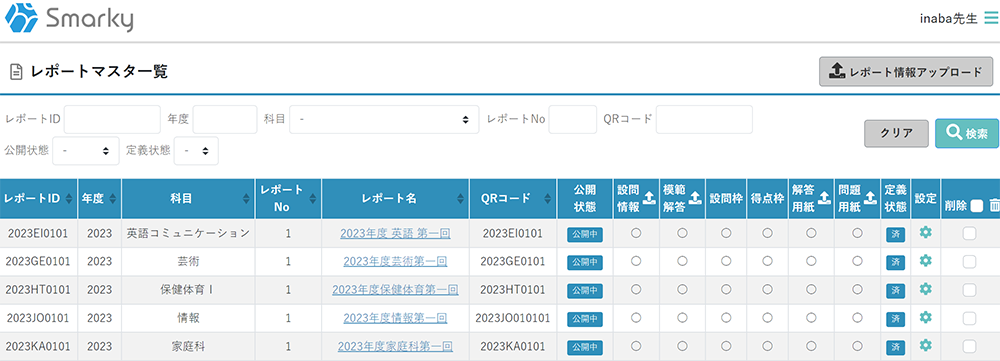The image size is (1000, 361).
Task: Click 模範解答 circle for 2023GE0101 row
Action: tap(682, 262)
